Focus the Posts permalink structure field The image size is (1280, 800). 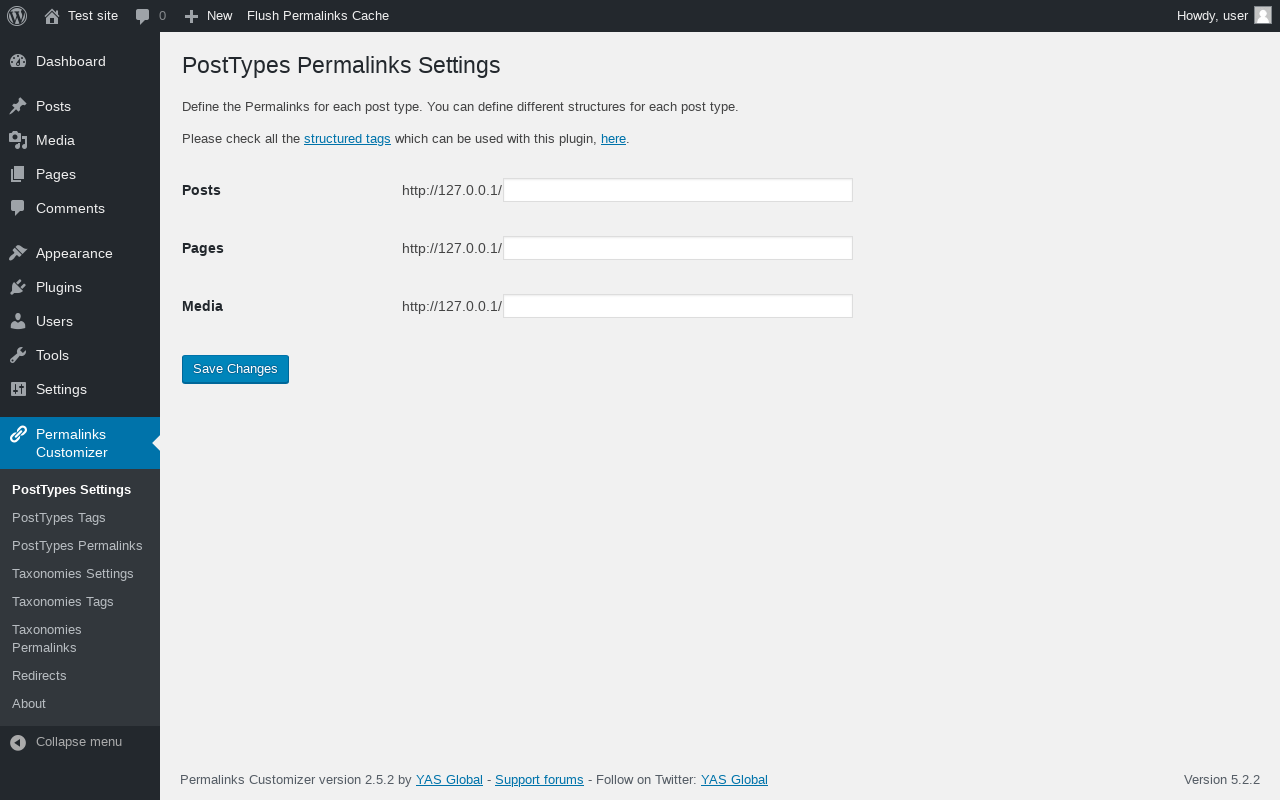[x=678, y=190]
